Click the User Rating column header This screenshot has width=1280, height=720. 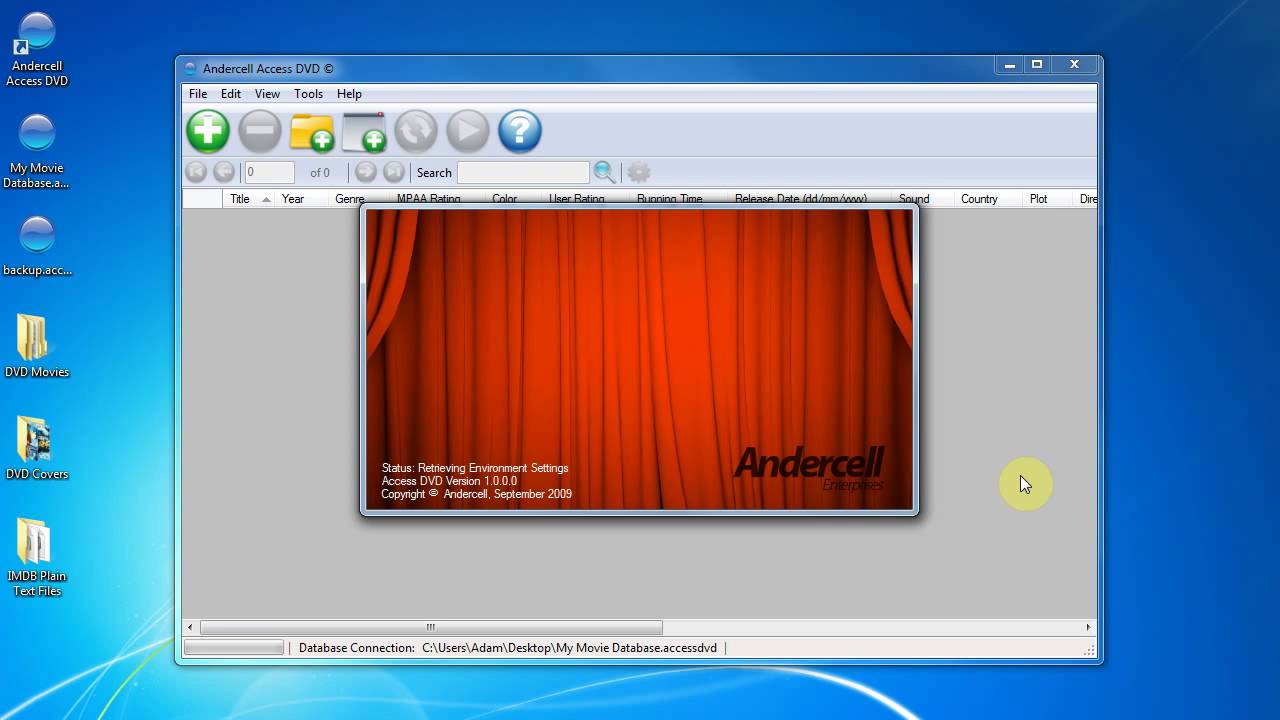[x=576, y=199]
